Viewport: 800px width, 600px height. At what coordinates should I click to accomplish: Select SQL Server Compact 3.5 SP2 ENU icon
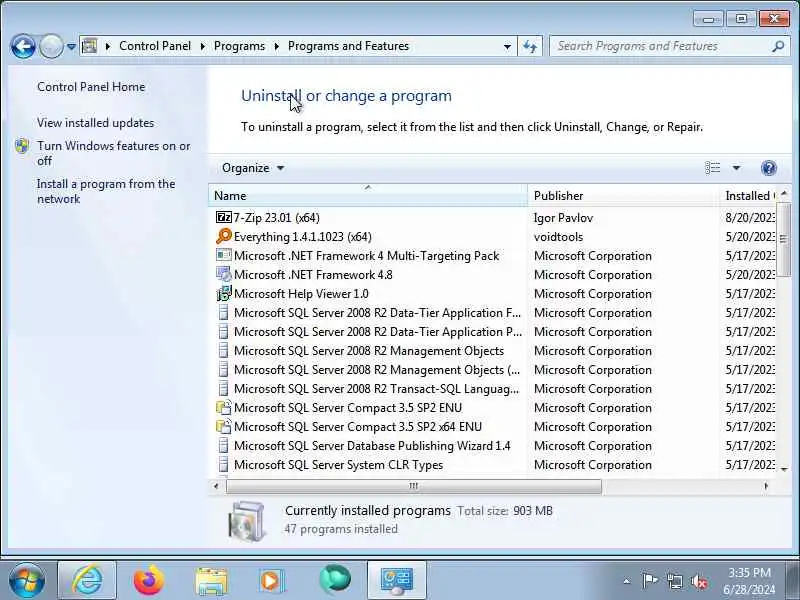[223, 407]
